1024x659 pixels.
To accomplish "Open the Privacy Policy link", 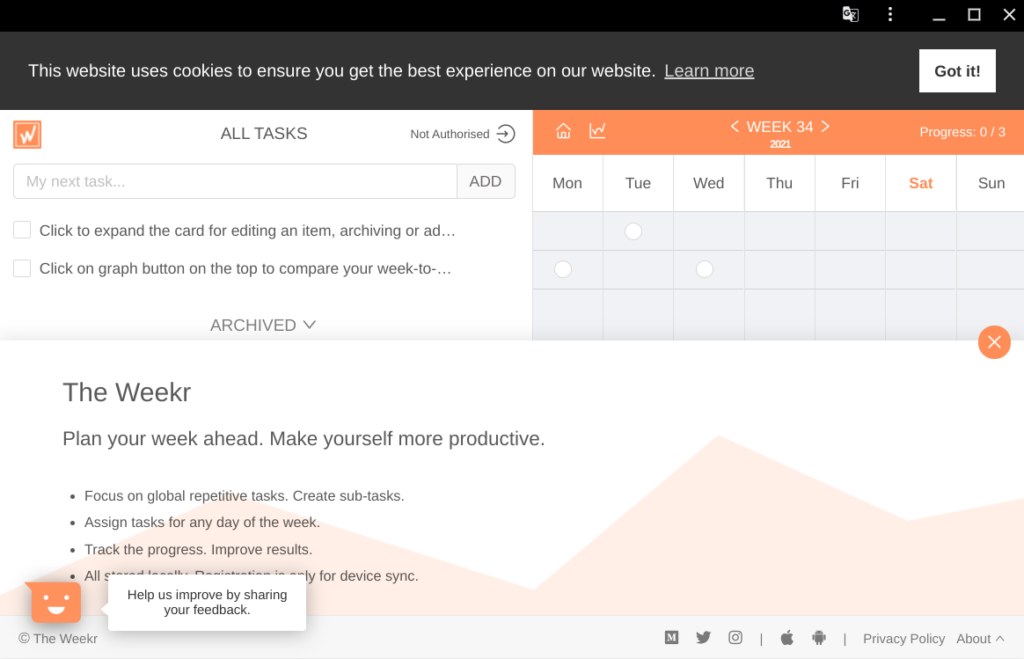I will point(904,639).
